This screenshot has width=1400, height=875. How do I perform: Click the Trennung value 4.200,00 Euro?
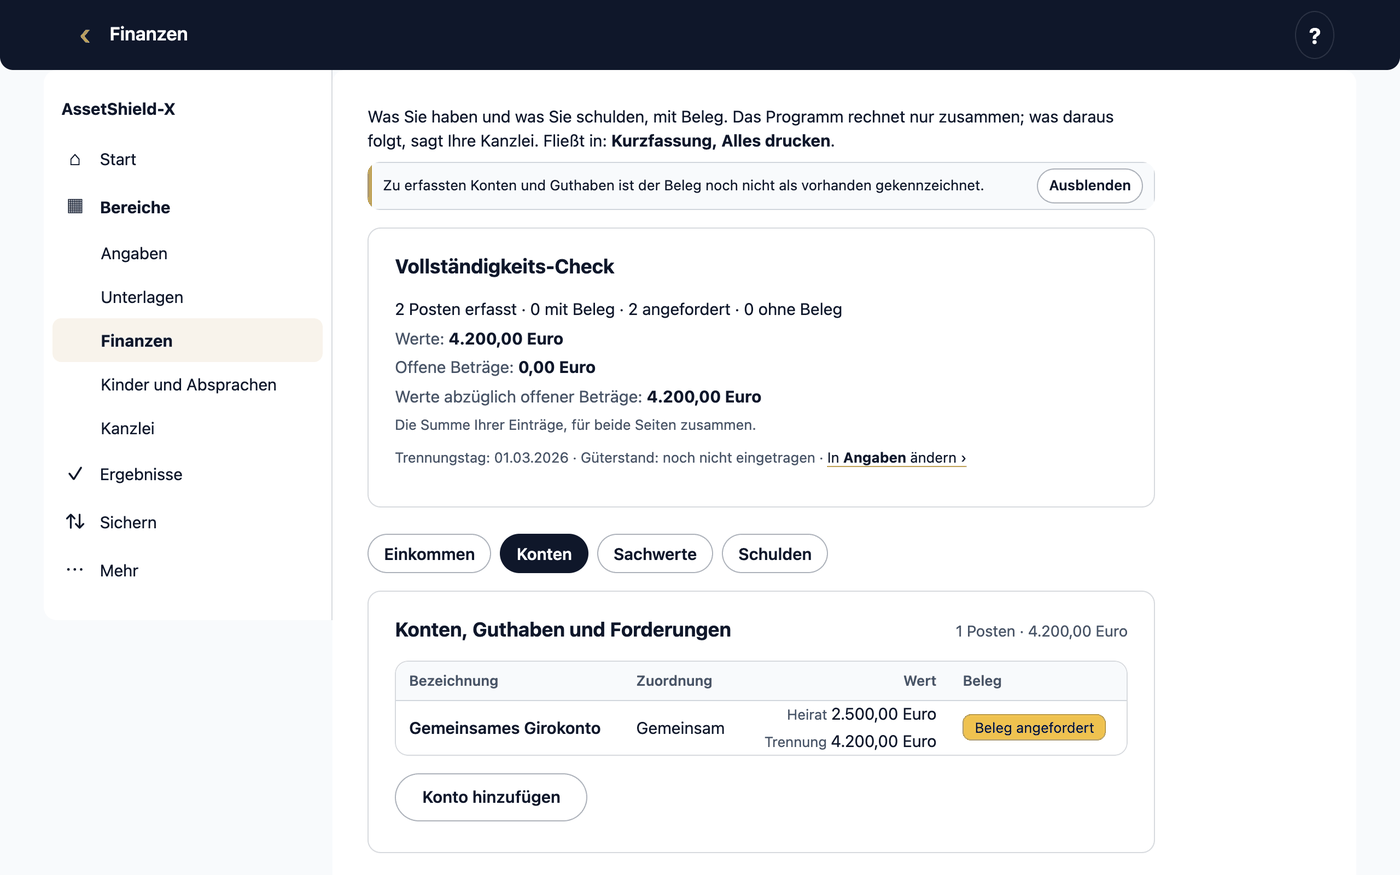click(883, 741)
